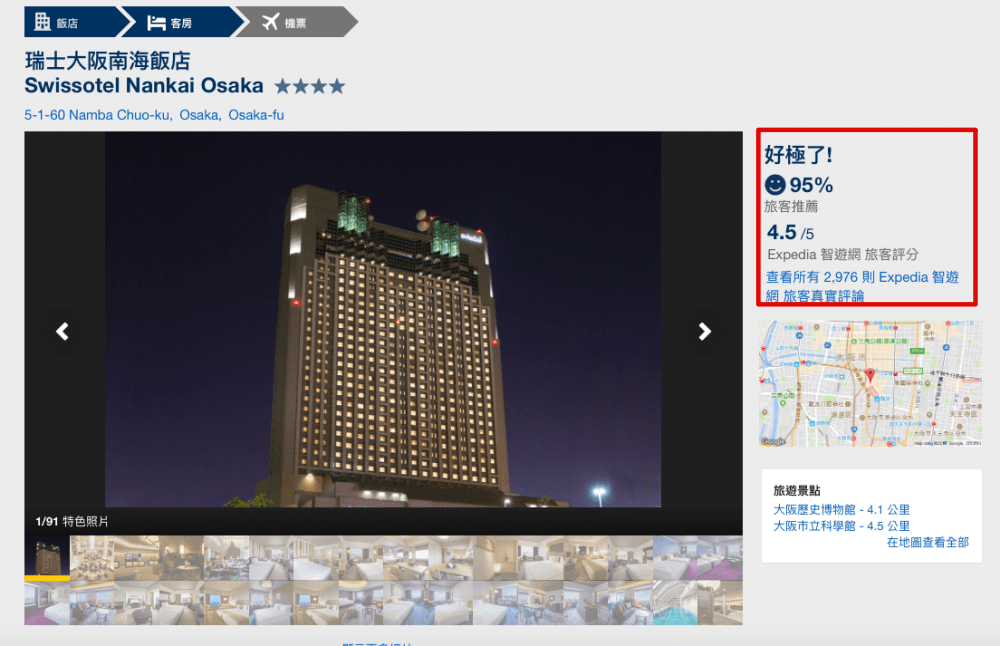1000x646 pixels.
Task: Open the Osaka map thumbnail
Action: pyautogui.click(x=870, y=383)
